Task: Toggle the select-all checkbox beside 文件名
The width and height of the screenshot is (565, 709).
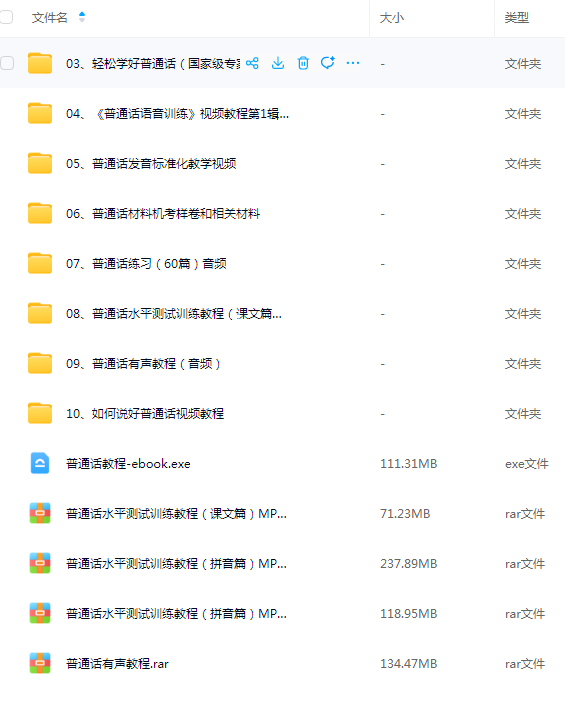Action: [x=6, y=18]
